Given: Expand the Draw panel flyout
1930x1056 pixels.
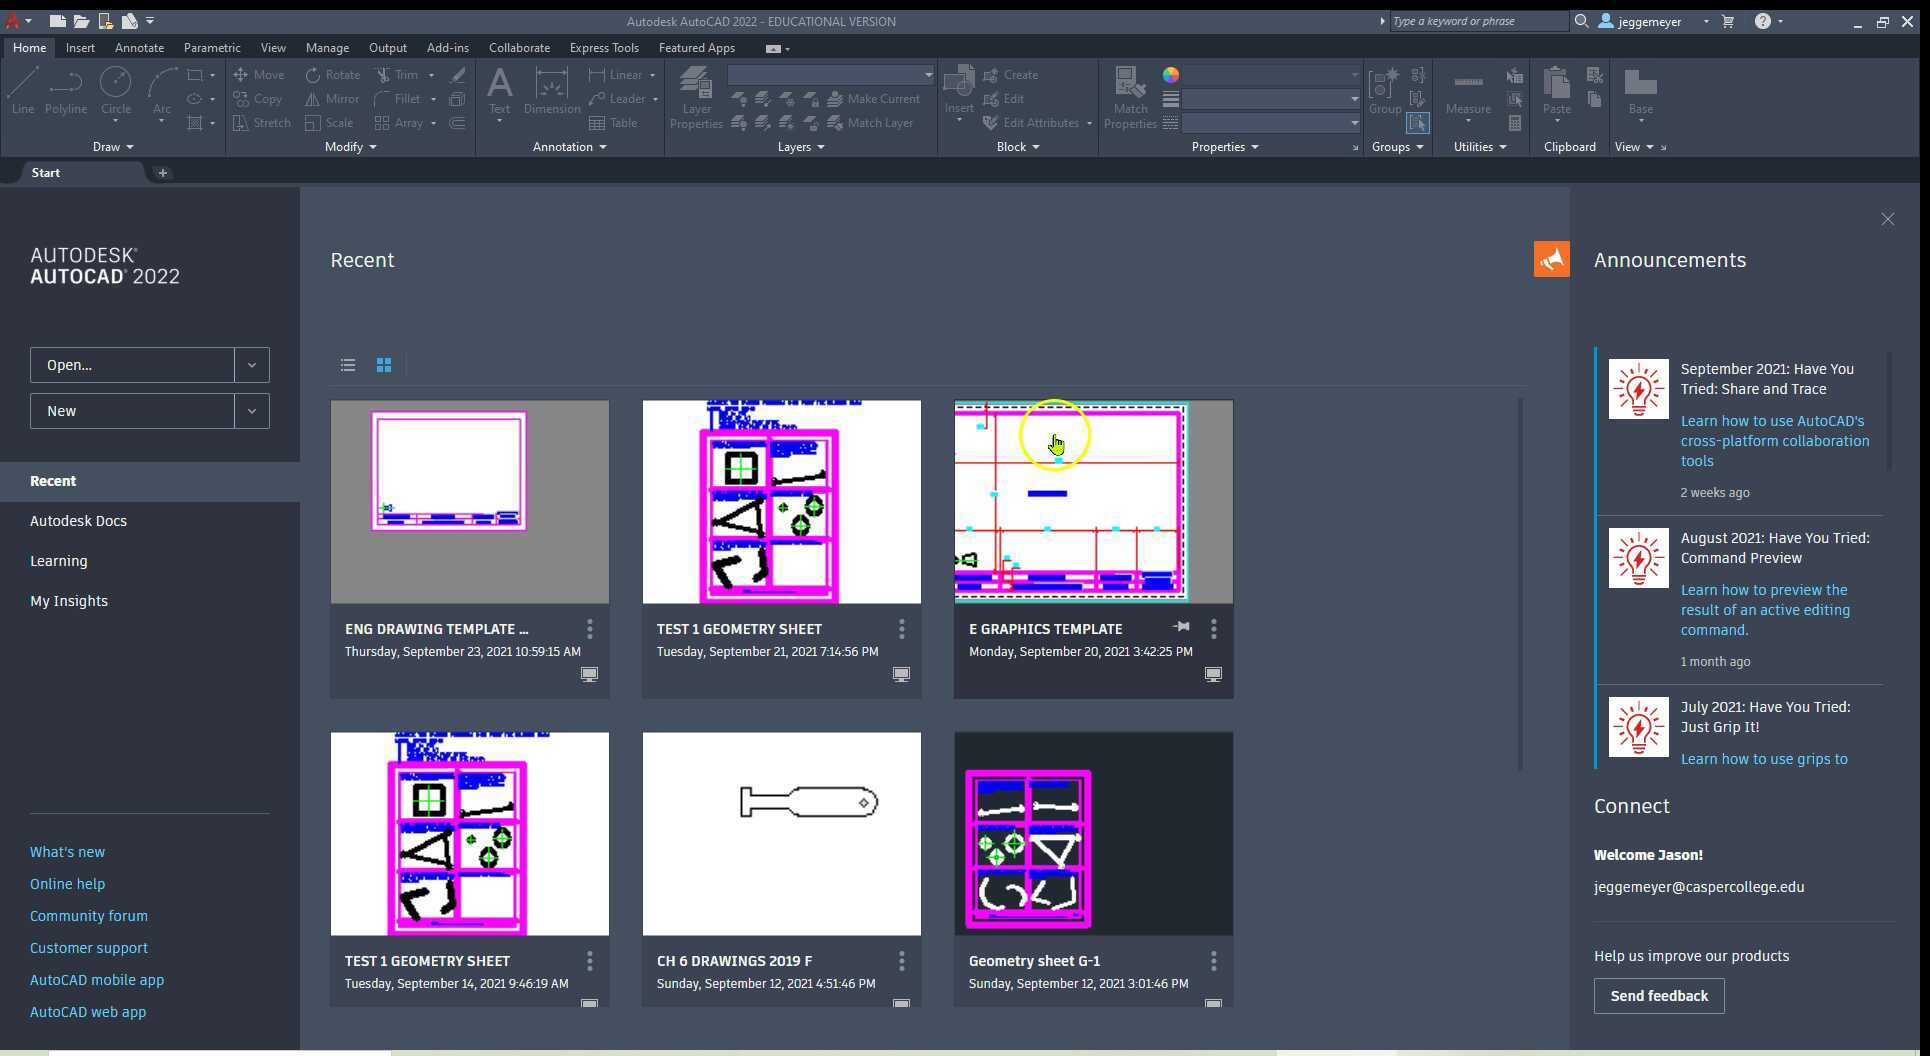Looking at the screenshot, I should click(112, 147).
